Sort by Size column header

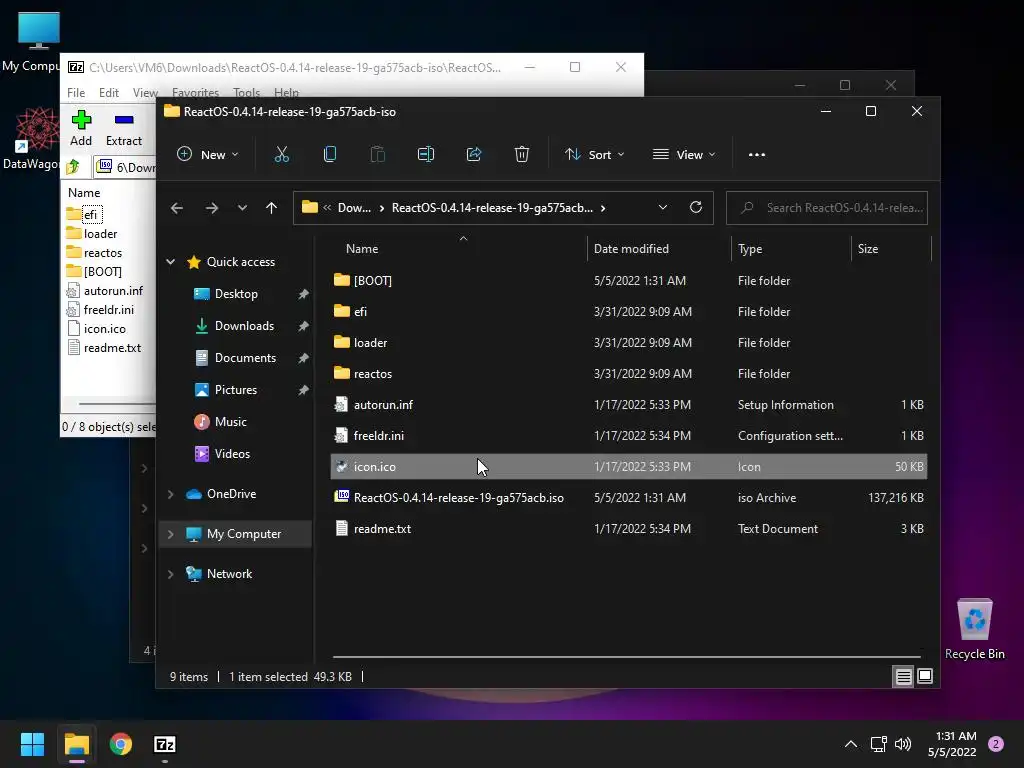[891, 249]
